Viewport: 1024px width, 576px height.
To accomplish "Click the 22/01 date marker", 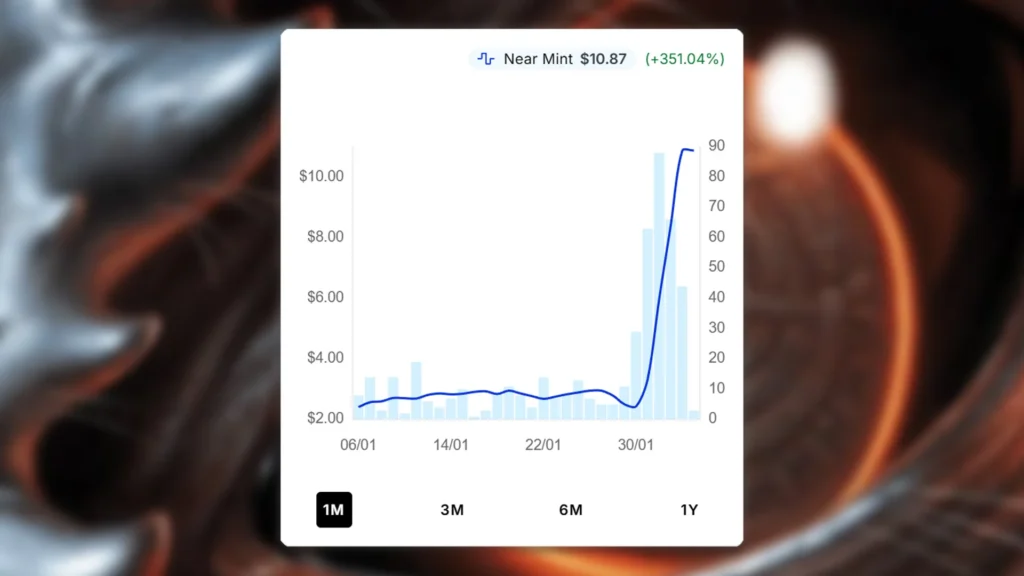I will point(544,445).
